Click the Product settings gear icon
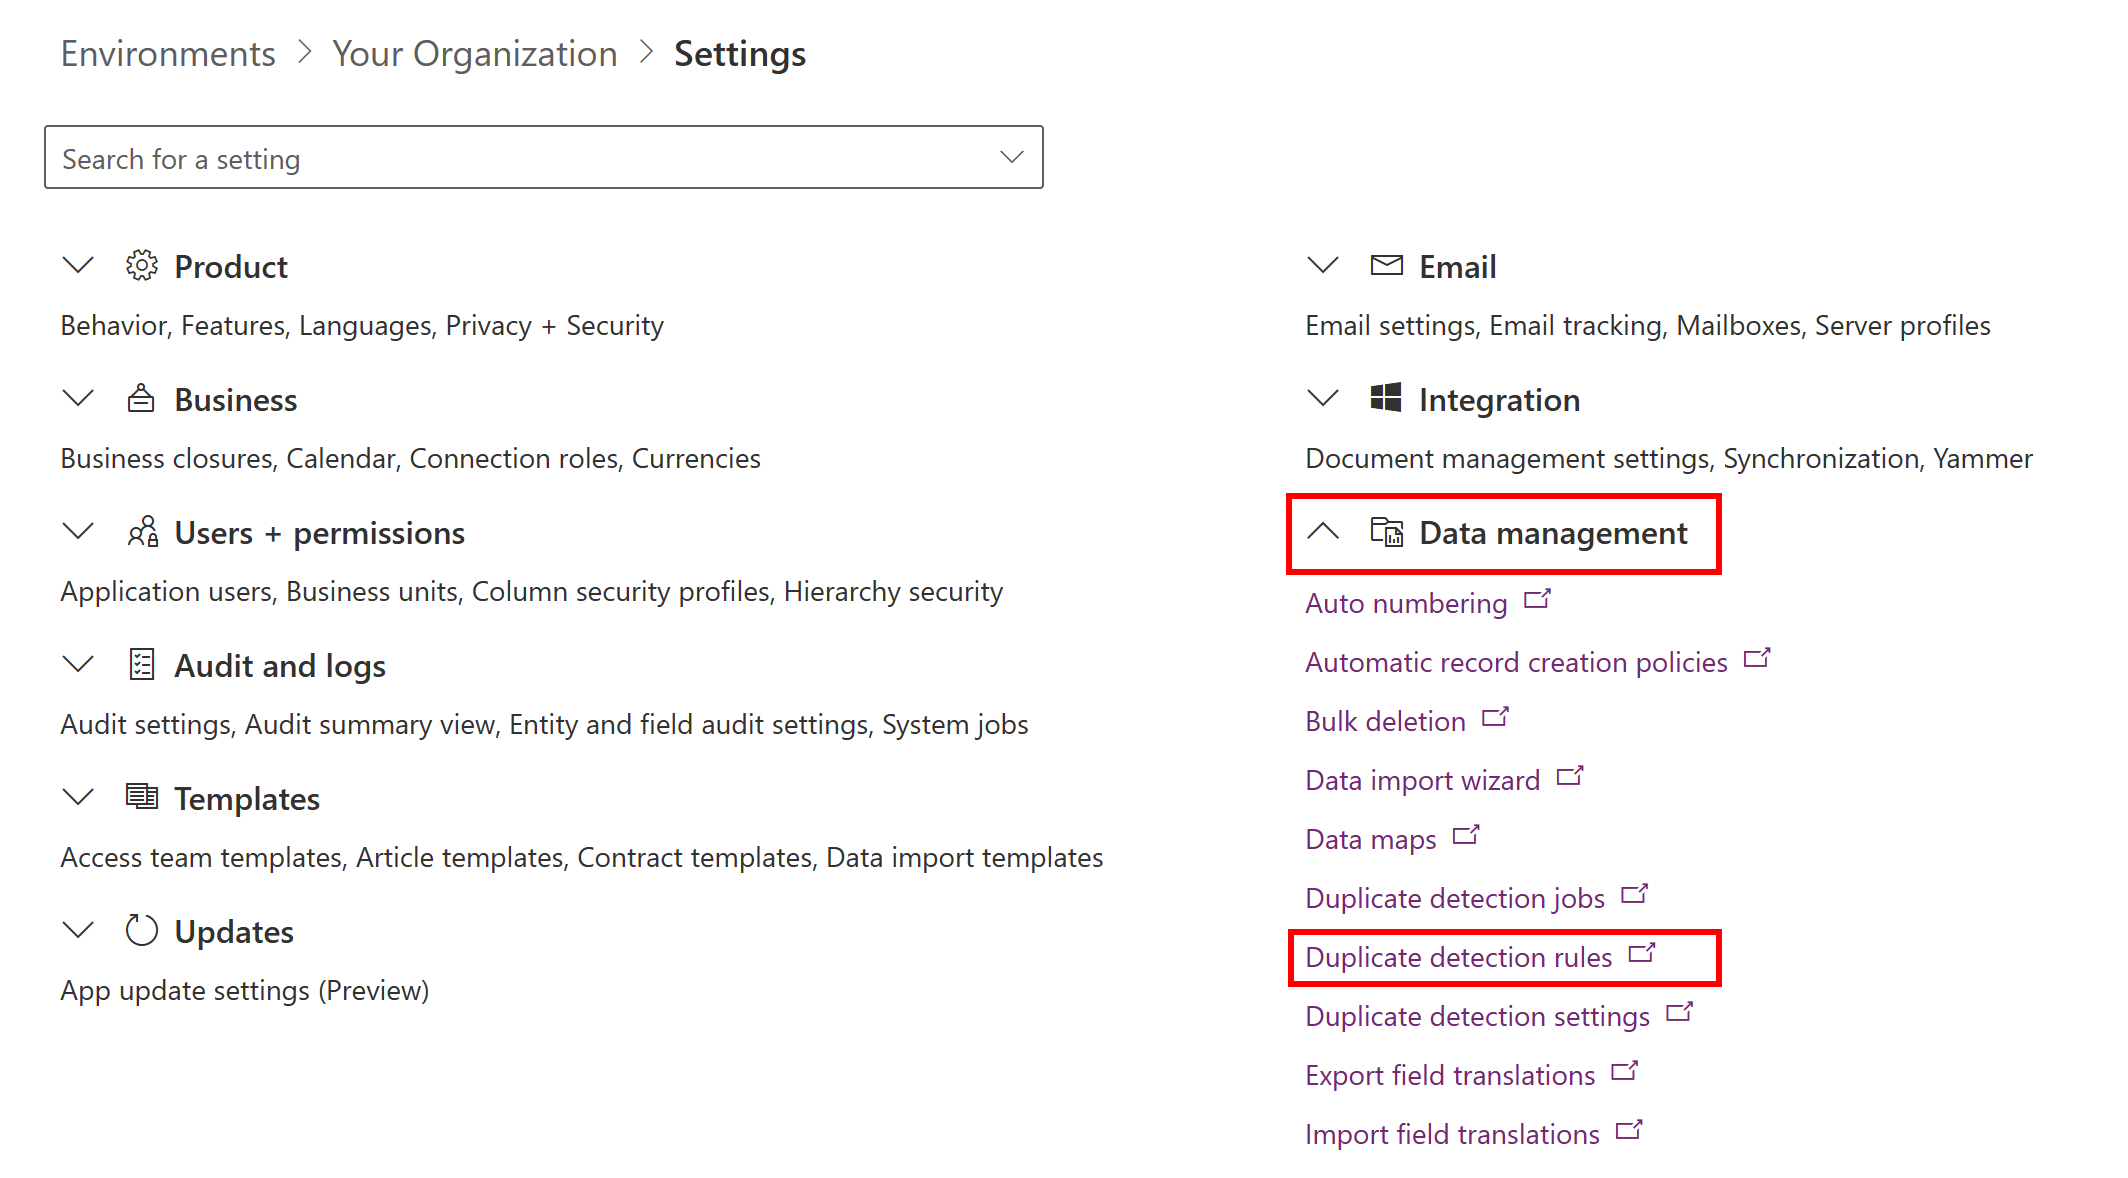 pyautogui.click(x=142, y=265)
